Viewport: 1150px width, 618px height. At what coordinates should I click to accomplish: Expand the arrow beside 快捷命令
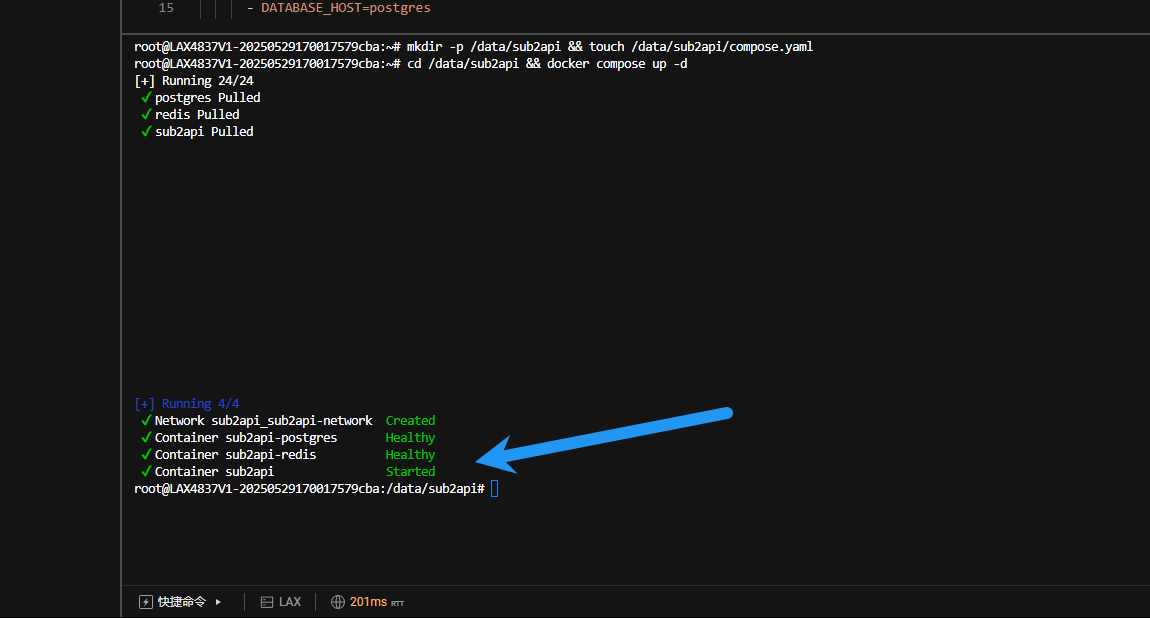(x=218, y=602)
